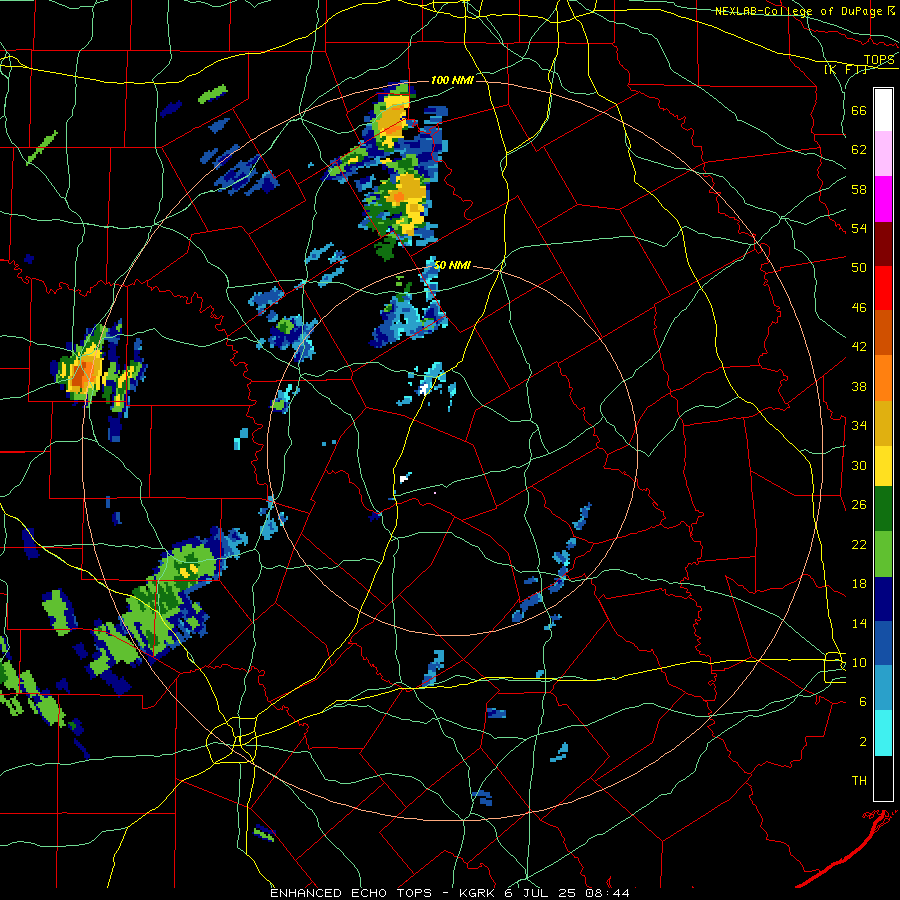Click the legend value '18'
Viewport: 900px width, 900px height.
[859, 584]
